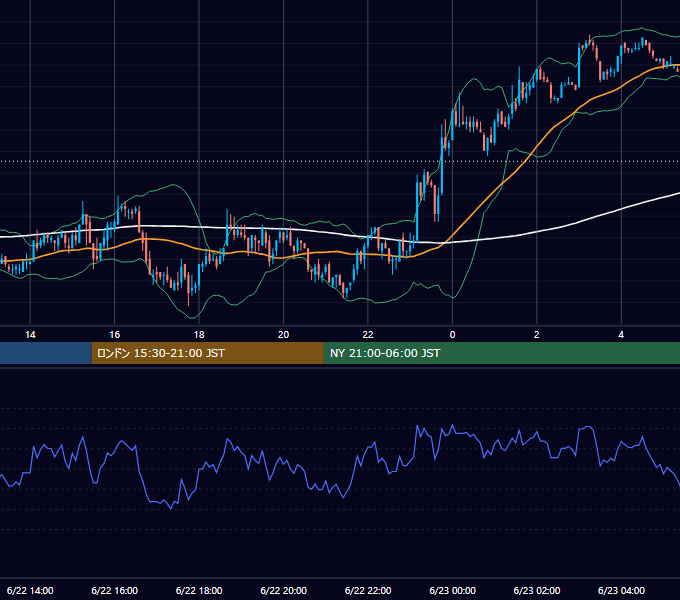Click the '6/23 02:00' date label
This screenshot has height=600, width=680.
coord(536,590)
